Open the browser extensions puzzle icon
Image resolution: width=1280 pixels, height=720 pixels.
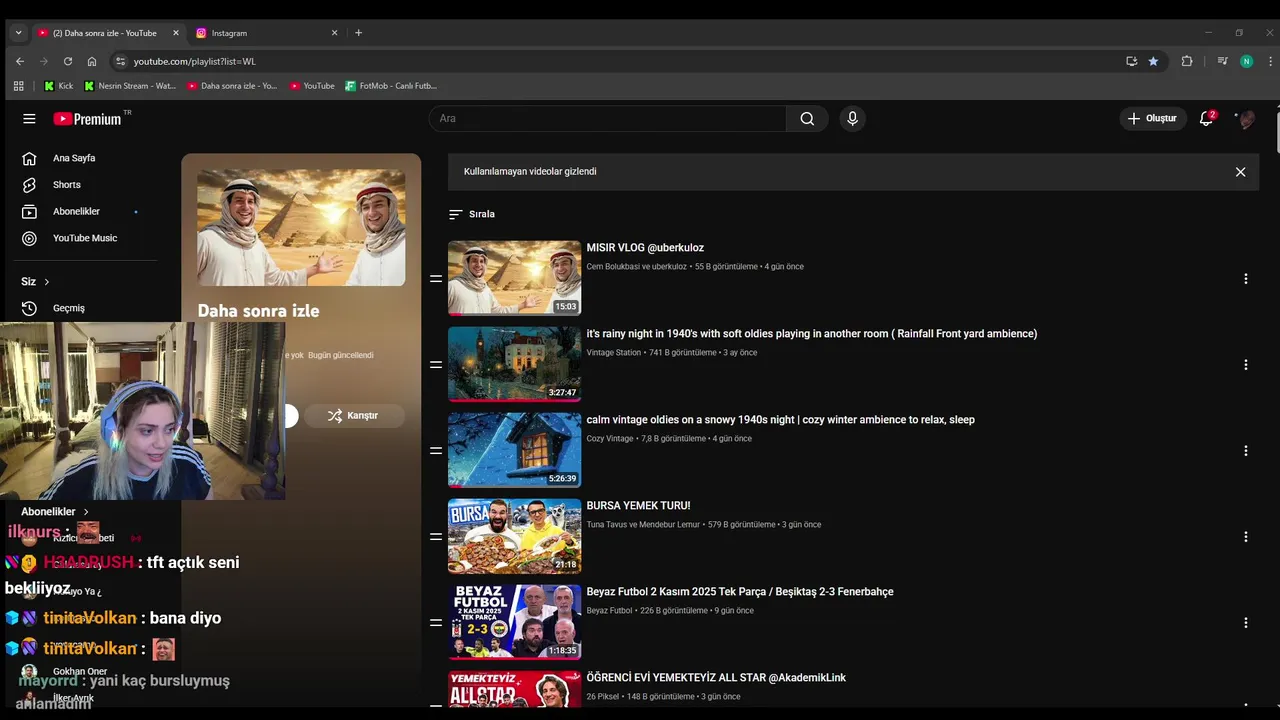(1187, 61)
